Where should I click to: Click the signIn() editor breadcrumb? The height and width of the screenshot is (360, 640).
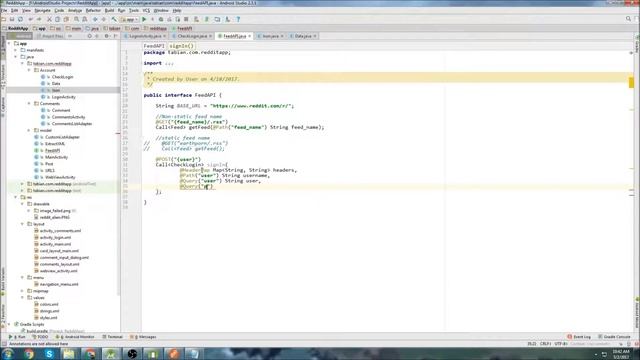[x=181, y=46]
